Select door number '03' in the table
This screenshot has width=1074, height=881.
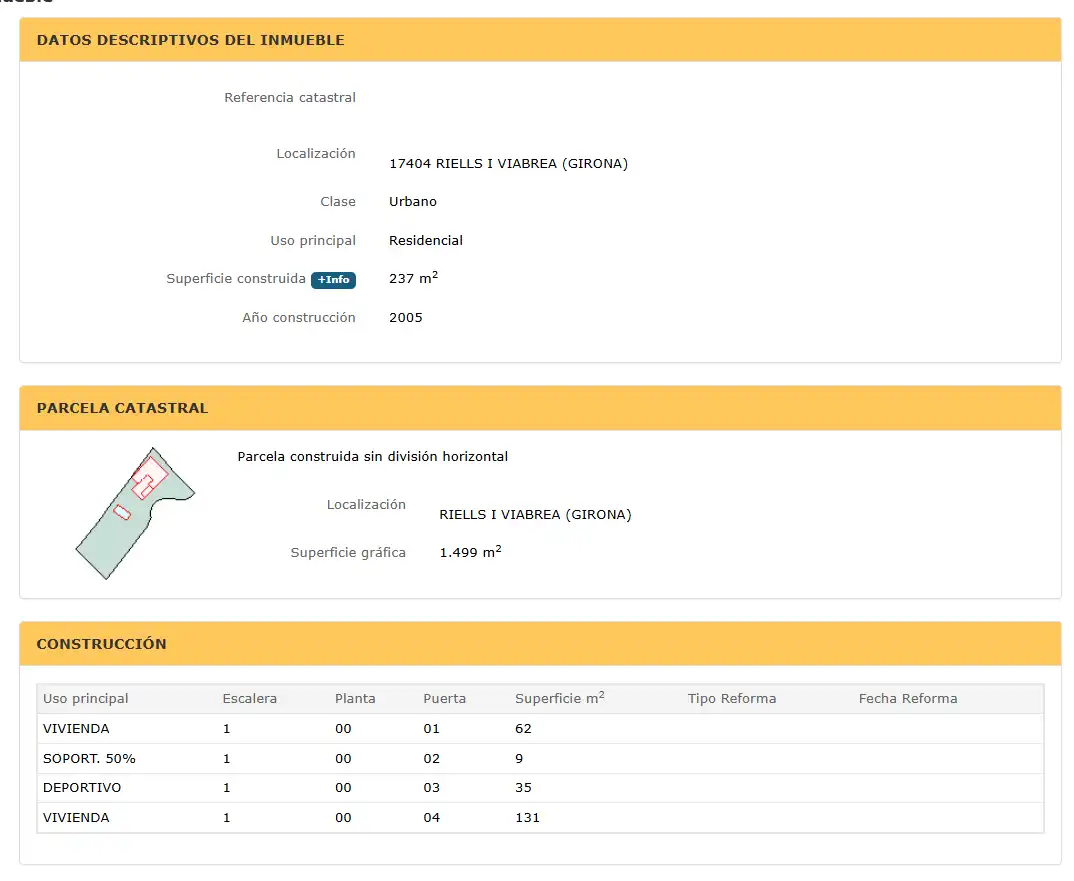[432, 788]
